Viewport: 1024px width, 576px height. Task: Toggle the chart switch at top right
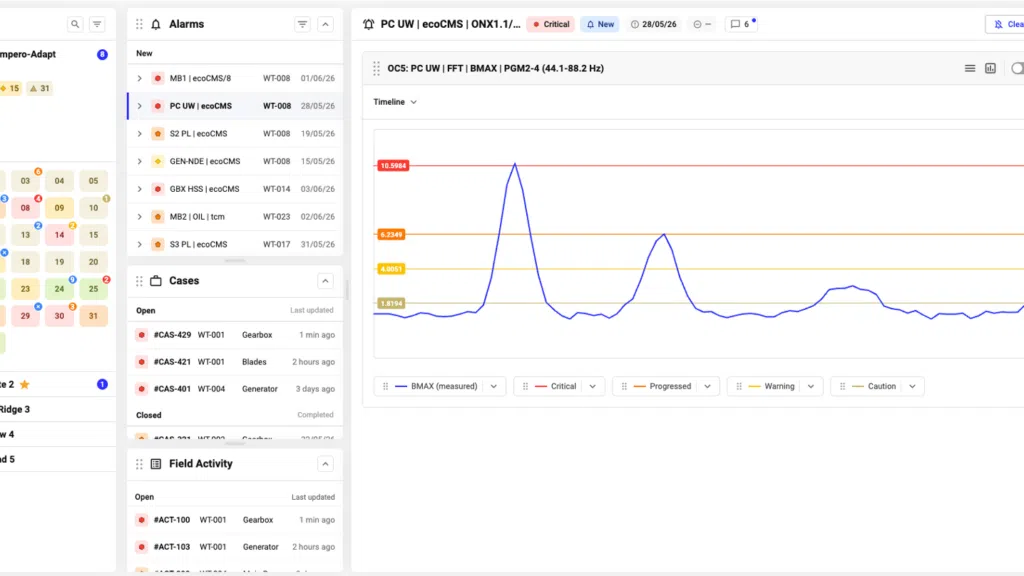[1017, 69]
